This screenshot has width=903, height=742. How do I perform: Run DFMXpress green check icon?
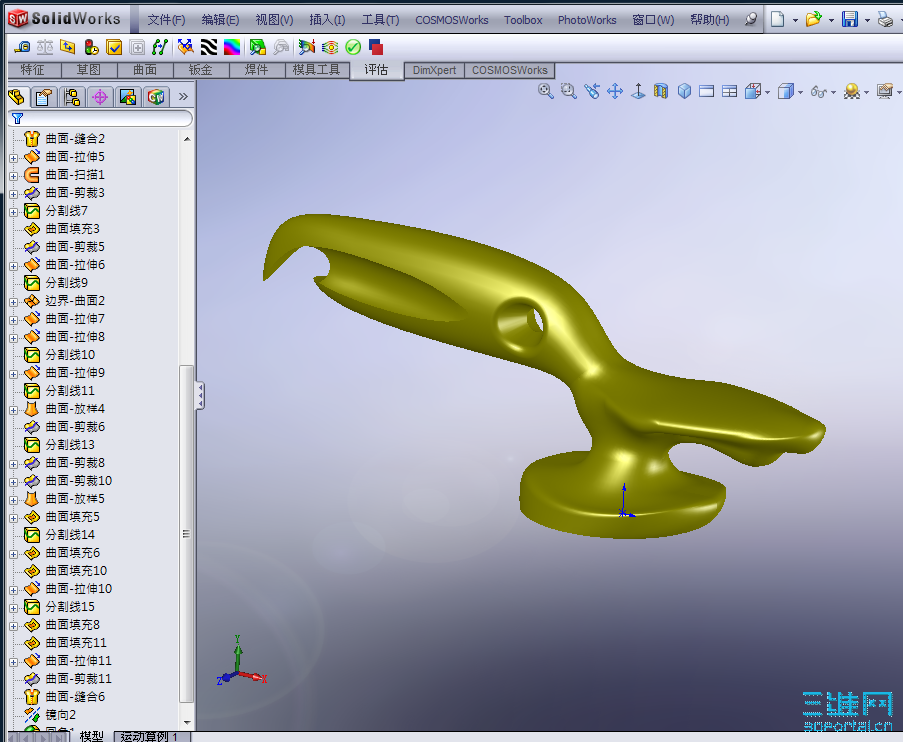coord(353,47)
